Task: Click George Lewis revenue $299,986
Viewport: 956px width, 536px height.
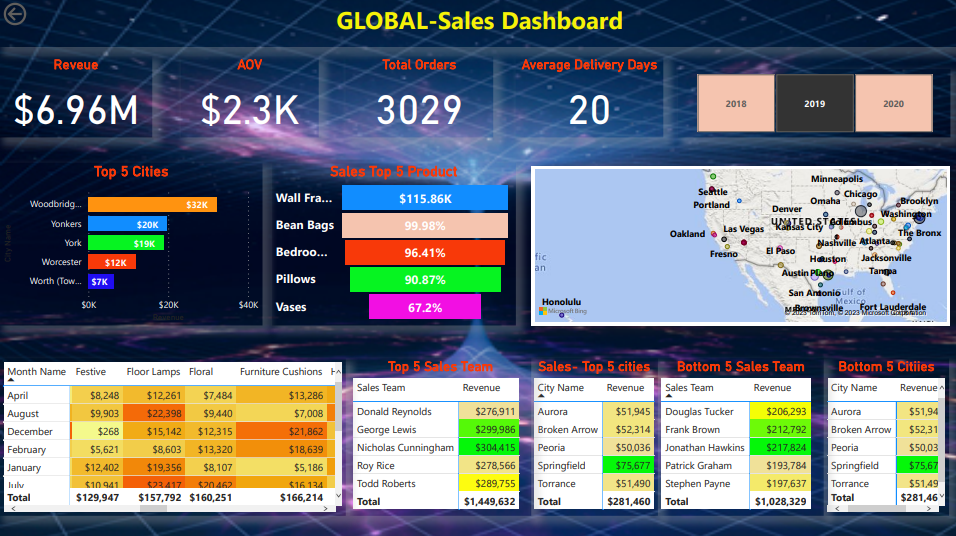Action: pyautogui.click(x=489, y=429)
